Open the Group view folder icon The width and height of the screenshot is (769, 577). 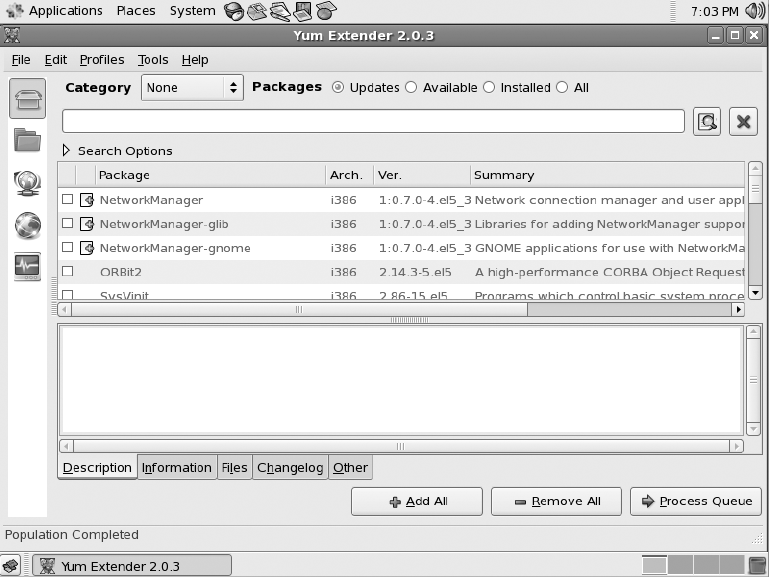coord(27,140)
